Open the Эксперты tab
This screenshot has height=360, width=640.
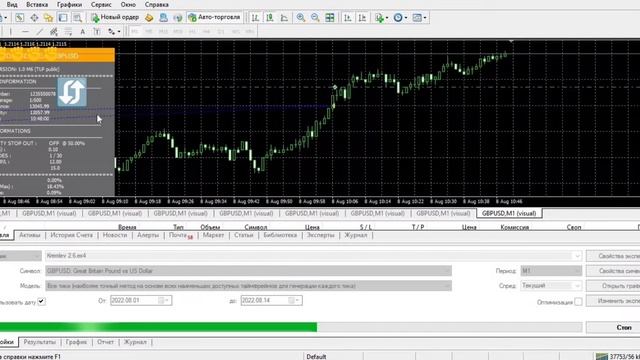coord(320,235)
